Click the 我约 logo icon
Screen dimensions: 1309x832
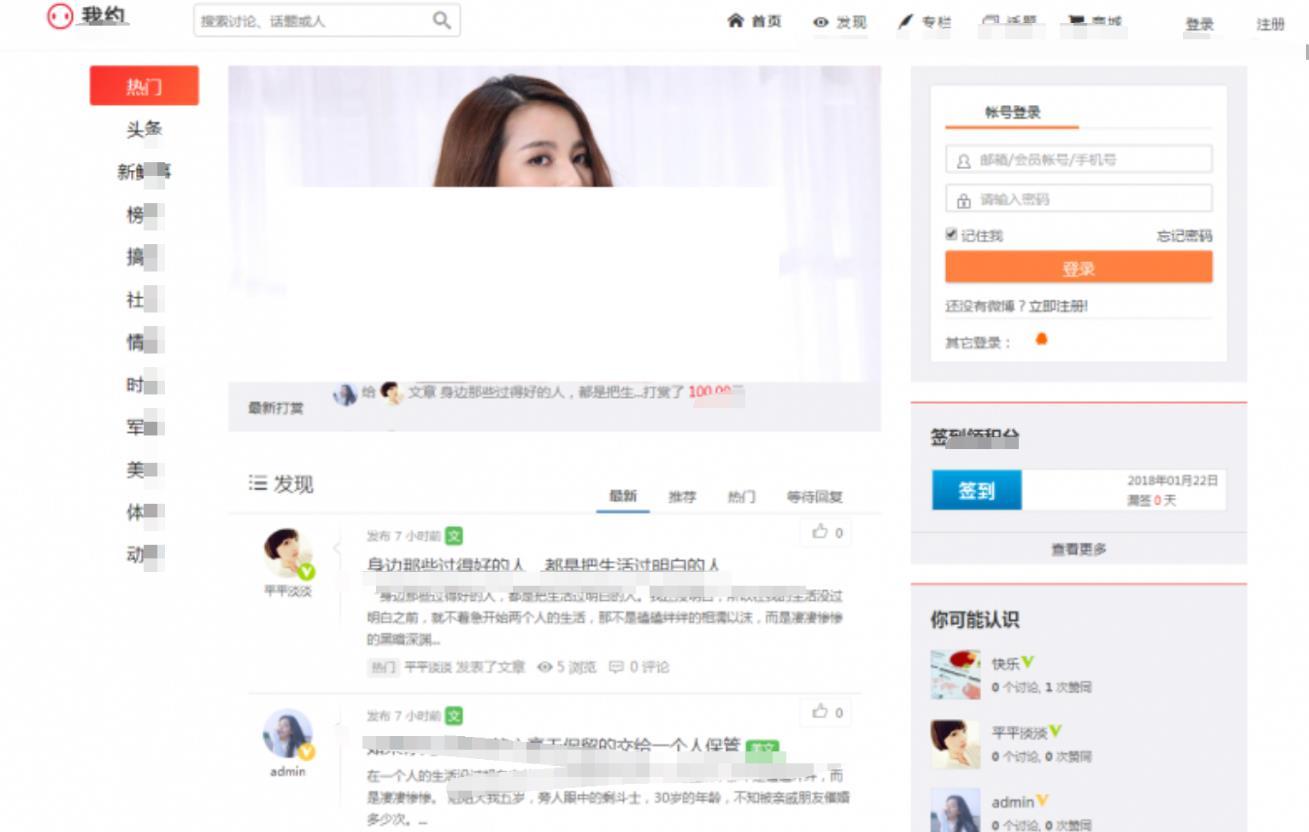point(62,16)
